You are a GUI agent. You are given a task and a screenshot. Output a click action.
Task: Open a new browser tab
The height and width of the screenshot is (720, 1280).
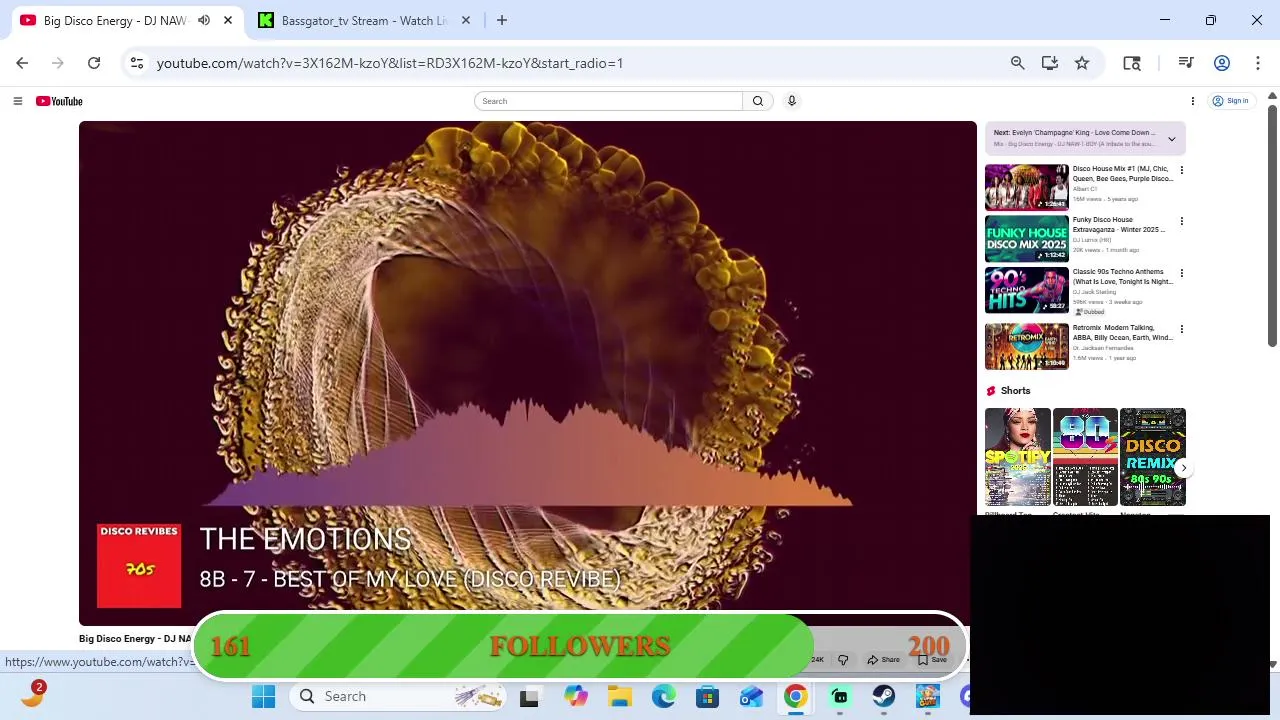pyautogui.click(x=502, y=20)
